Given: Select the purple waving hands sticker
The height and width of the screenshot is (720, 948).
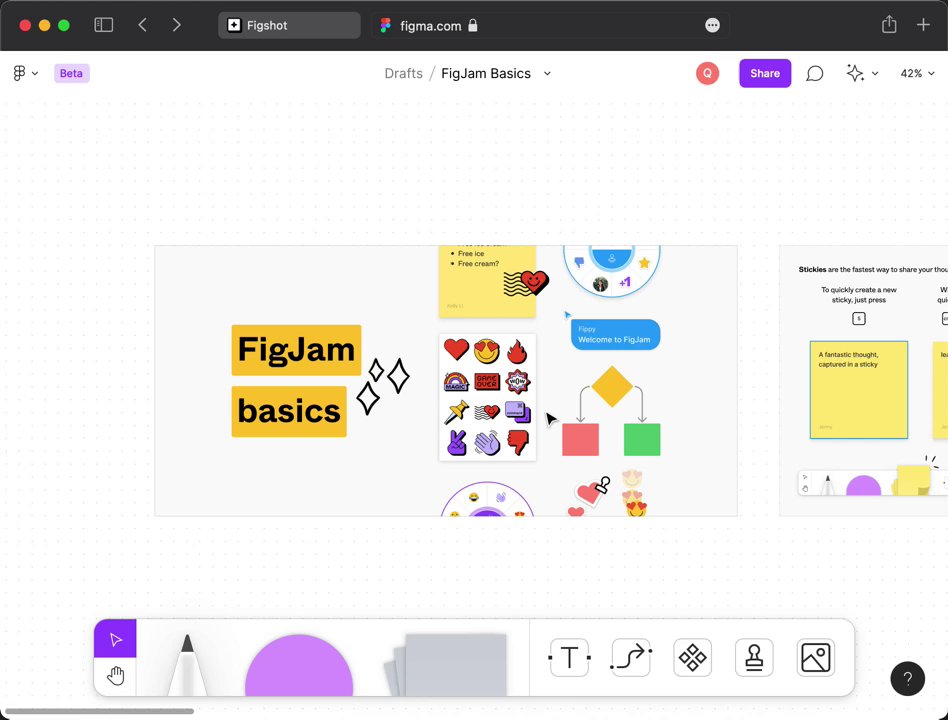Looking at the screenshot, I should pyautogui.click(x=487, y=443).
